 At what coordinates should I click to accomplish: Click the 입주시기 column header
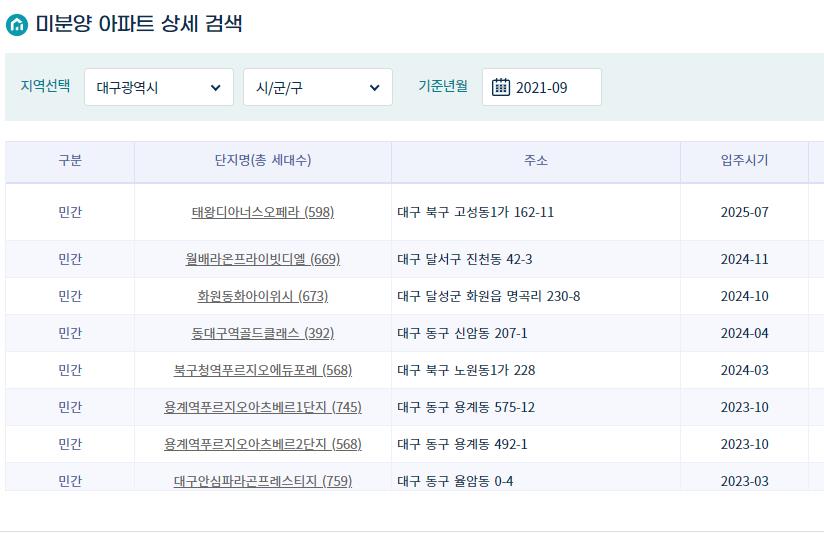(x=744, y=160)
